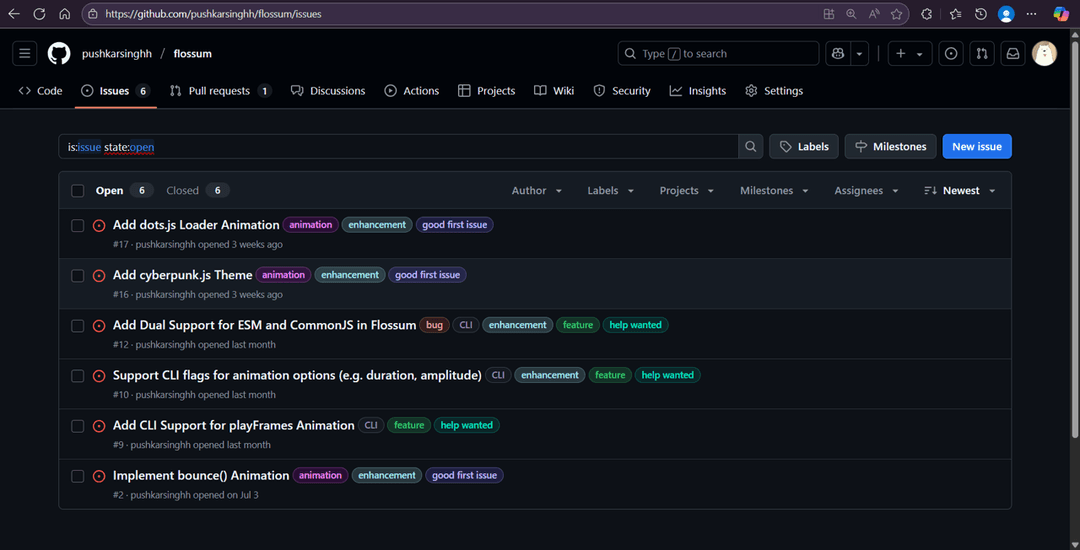The height and width of the screenshot is (550, 1080).
Task: Click the site padlock icon in address bar
Action: click(93, 14)
